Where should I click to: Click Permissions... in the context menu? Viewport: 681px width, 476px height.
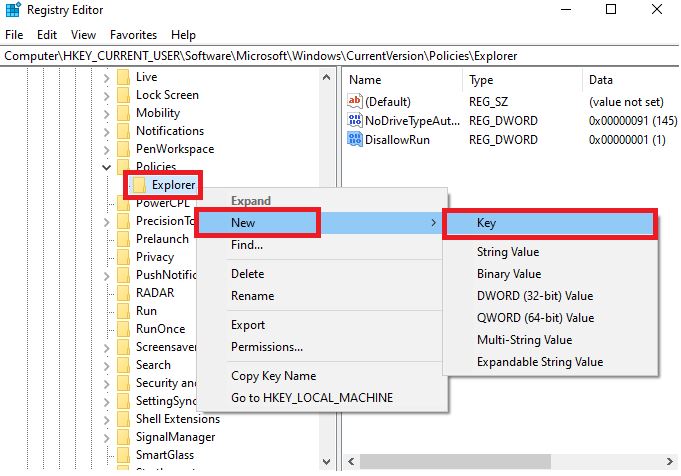[x=267, y=347]
